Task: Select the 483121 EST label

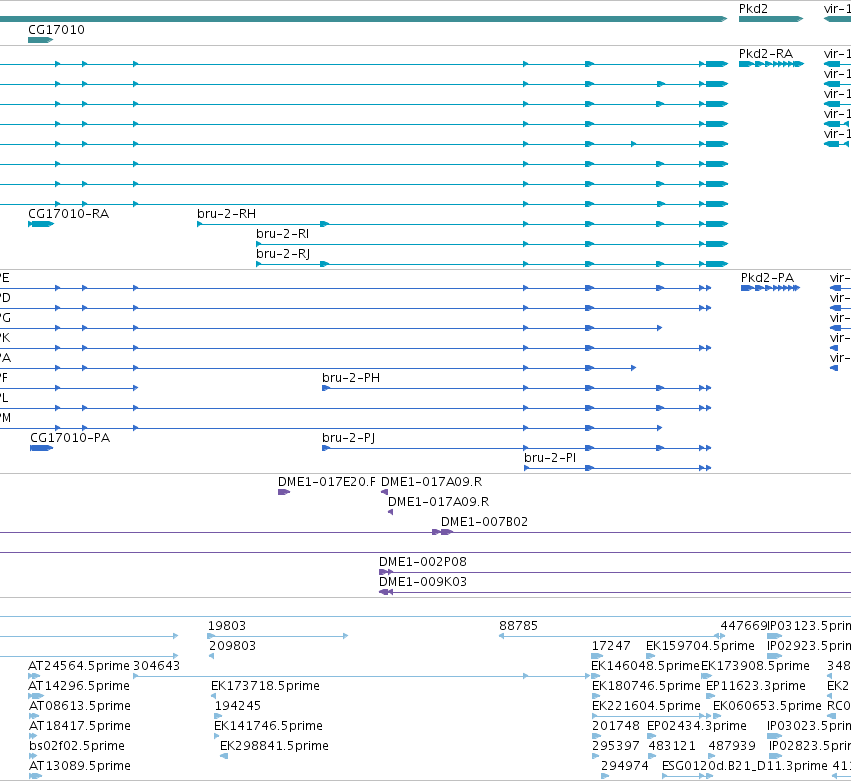Action: tap(672, 746)
